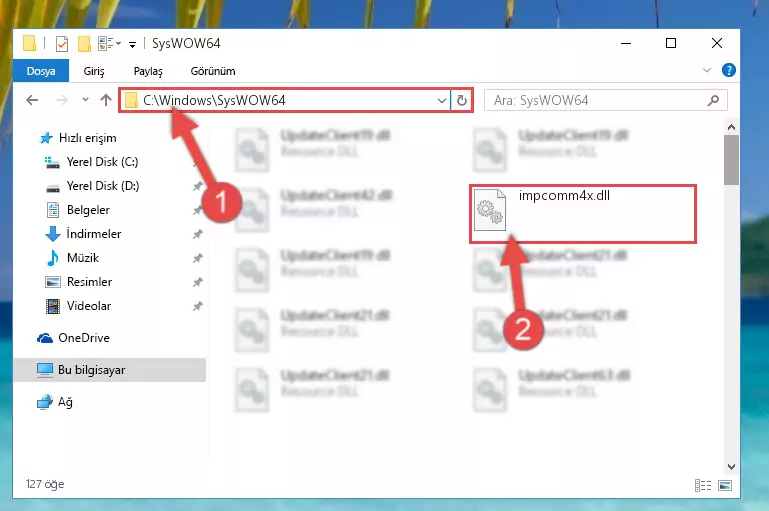
Task: Select Ağ in navigation pane
Action: (x=65, y=402)
